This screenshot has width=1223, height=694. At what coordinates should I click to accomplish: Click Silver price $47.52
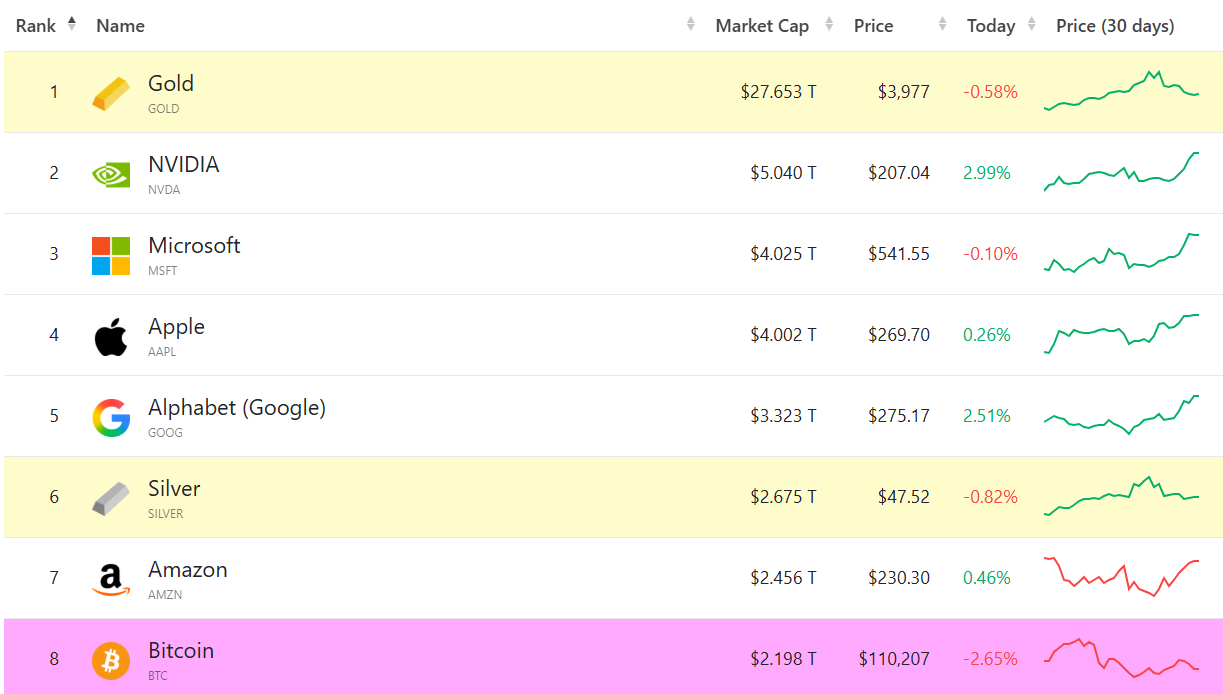coord(904,497)
